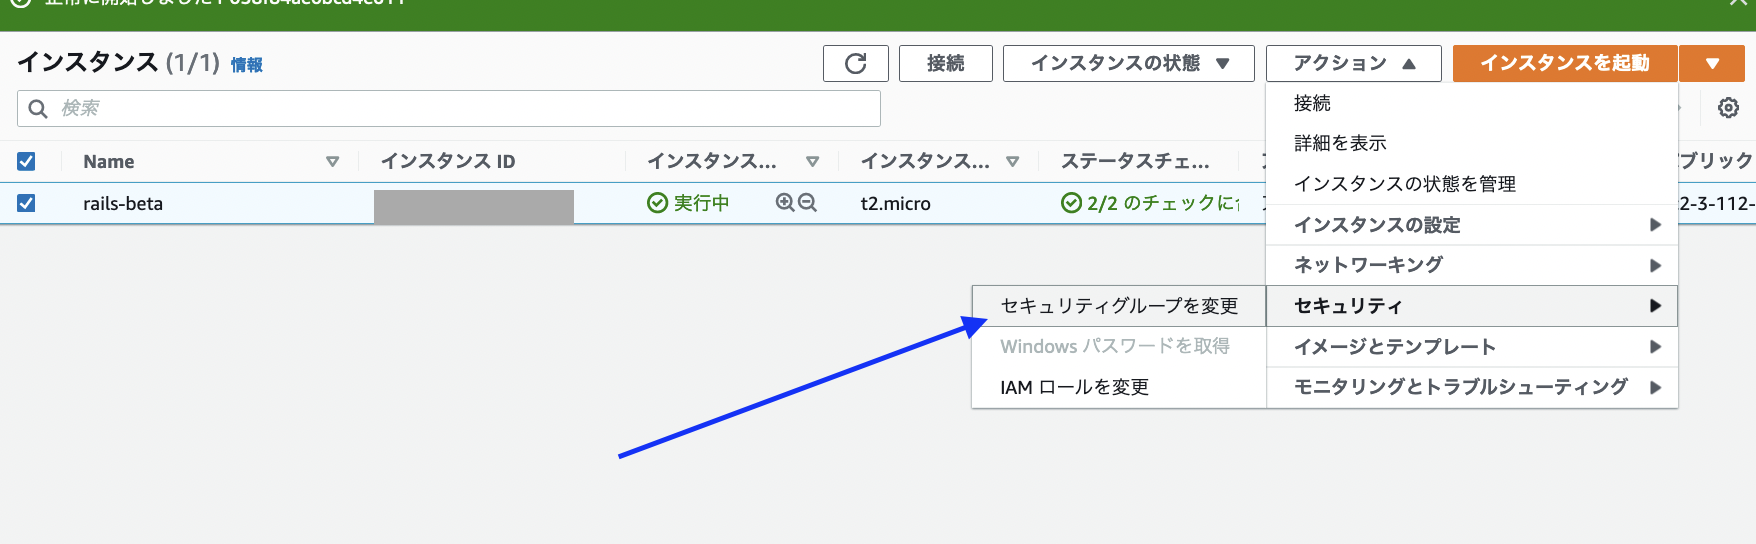
Task: Click the t2.micro instance type cell
Action: (x=895, y=203)
